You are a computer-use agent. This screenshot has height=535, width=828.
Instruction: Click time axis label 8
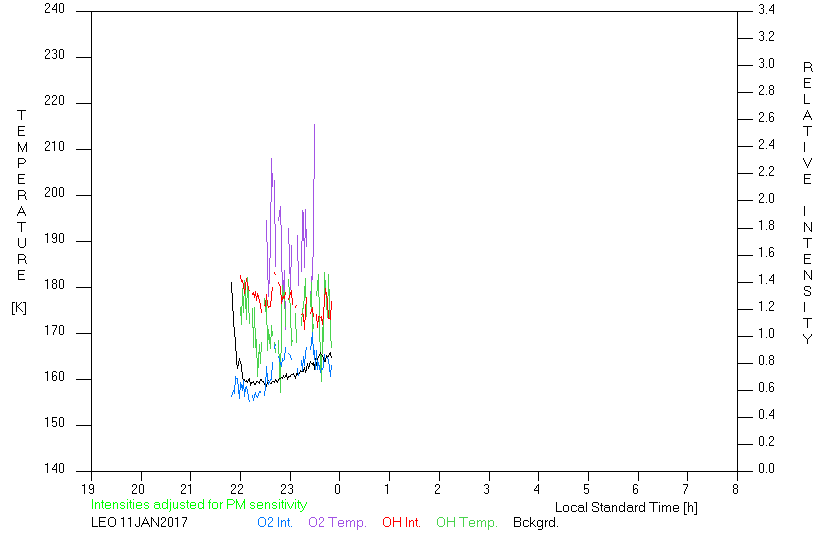click(x=736, y=489)
